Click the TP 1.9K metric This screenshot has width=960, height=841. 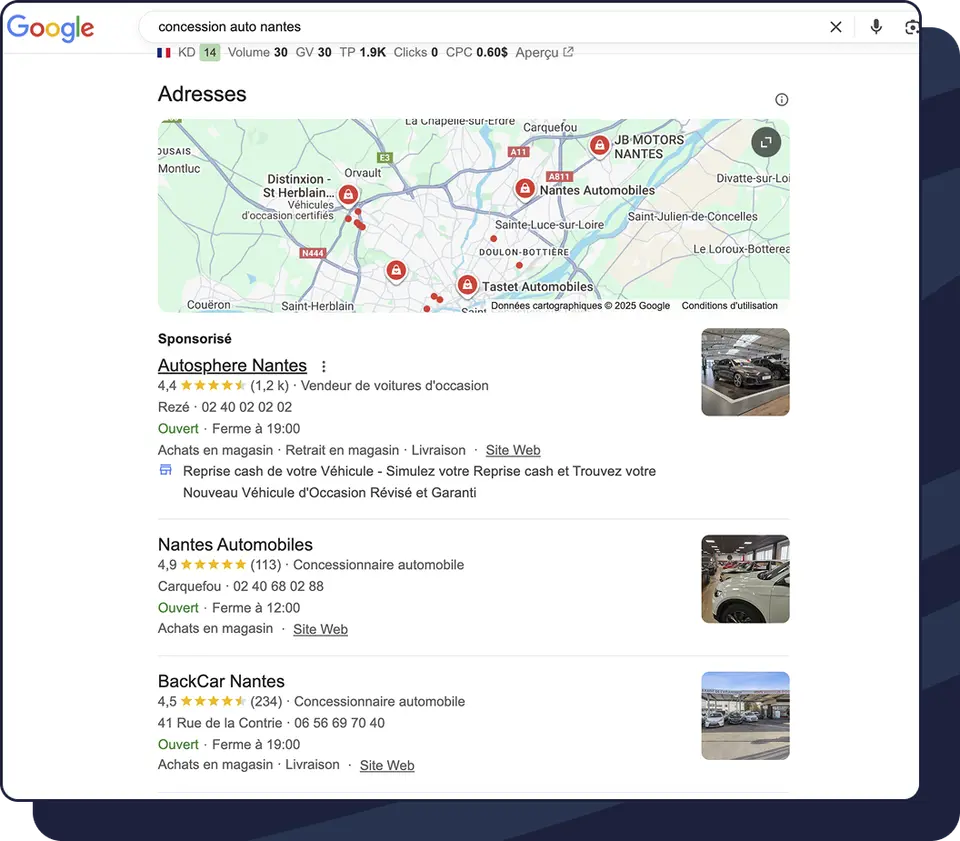point(362,53)
